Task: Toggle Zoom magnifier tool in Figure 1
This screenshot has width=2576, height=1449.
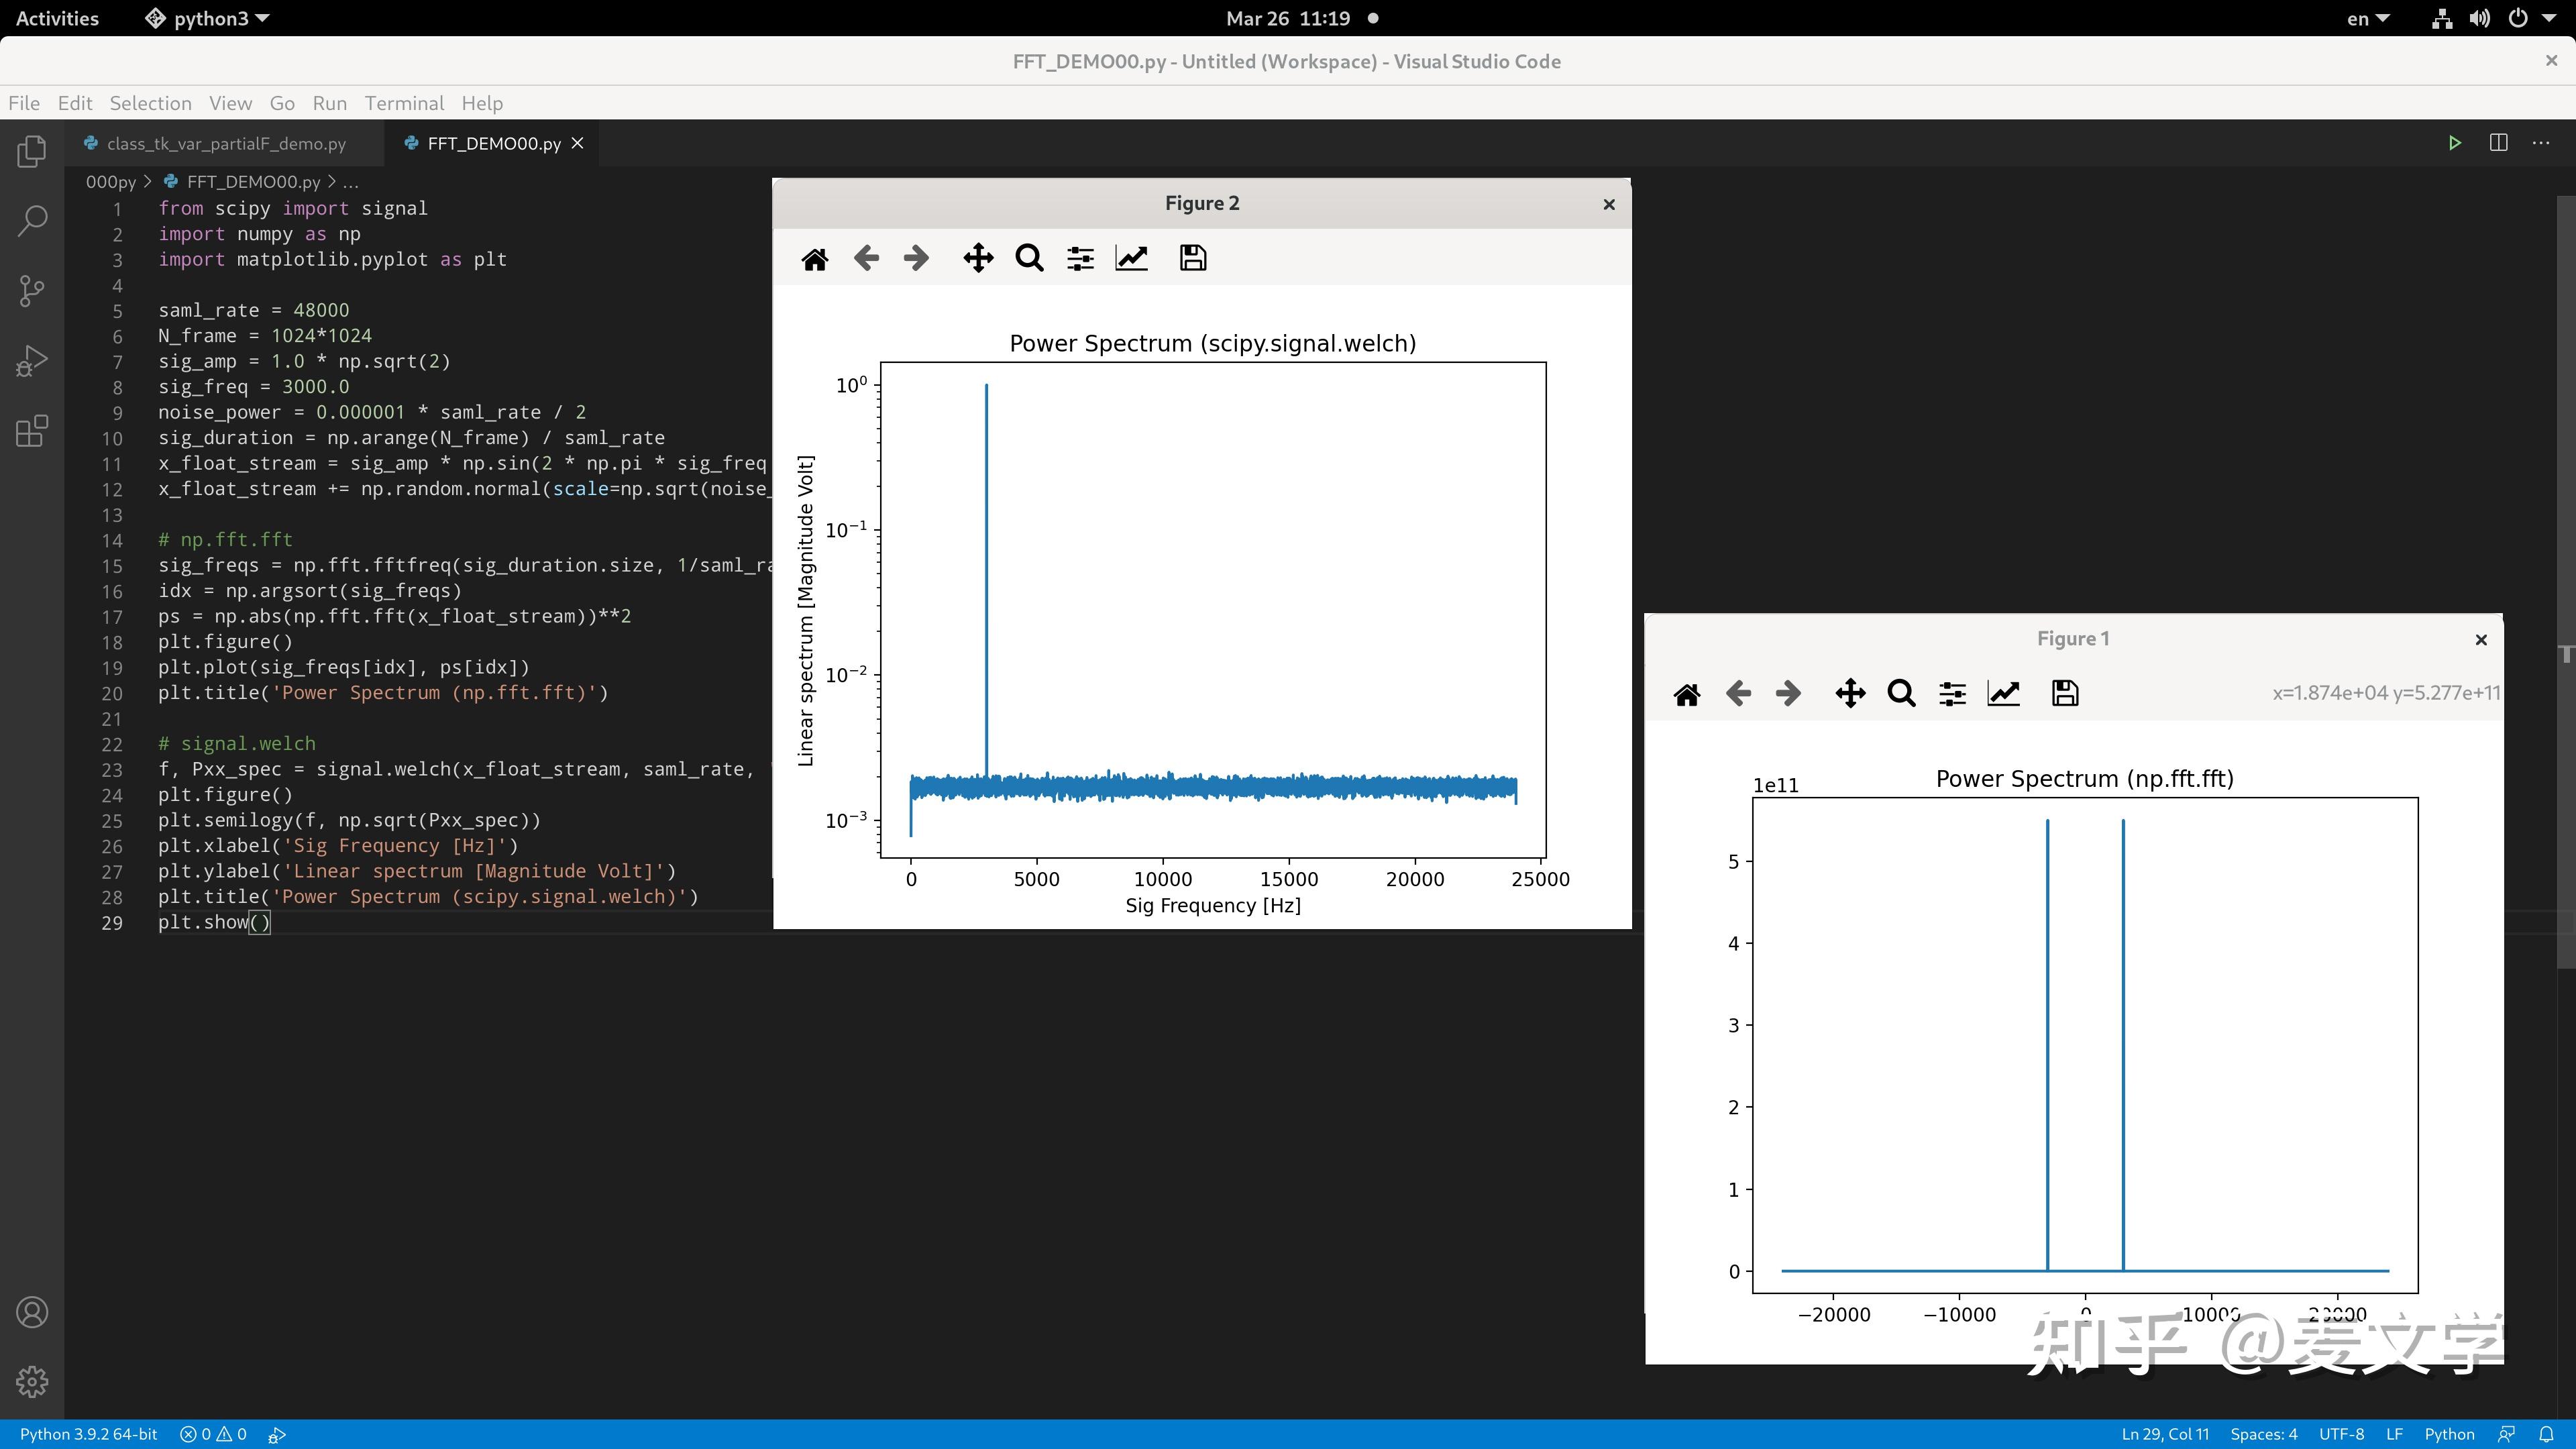Action: coord(1901,694)
